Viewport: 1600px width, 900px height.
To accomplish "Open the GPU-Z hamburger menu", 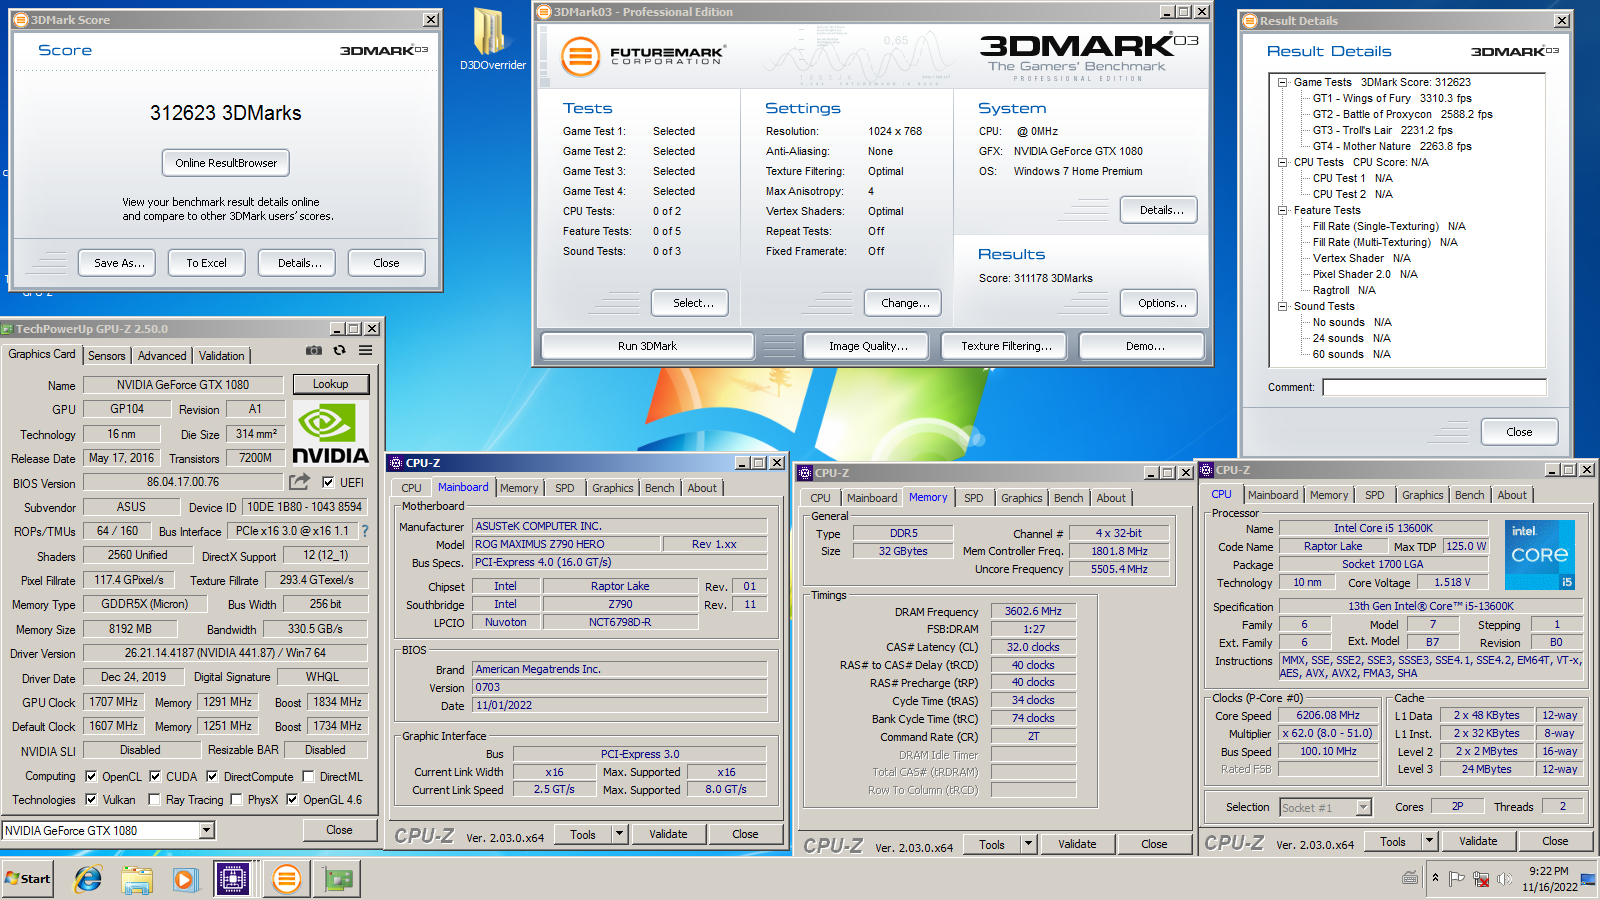I will (366, 350).
